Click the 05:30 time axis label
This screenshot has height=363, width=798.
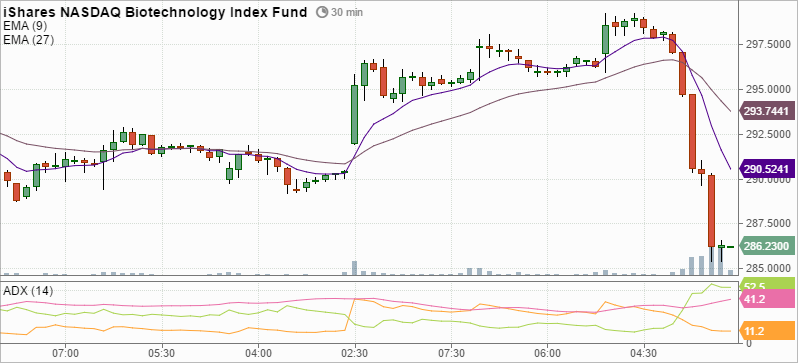coord(162,353)
